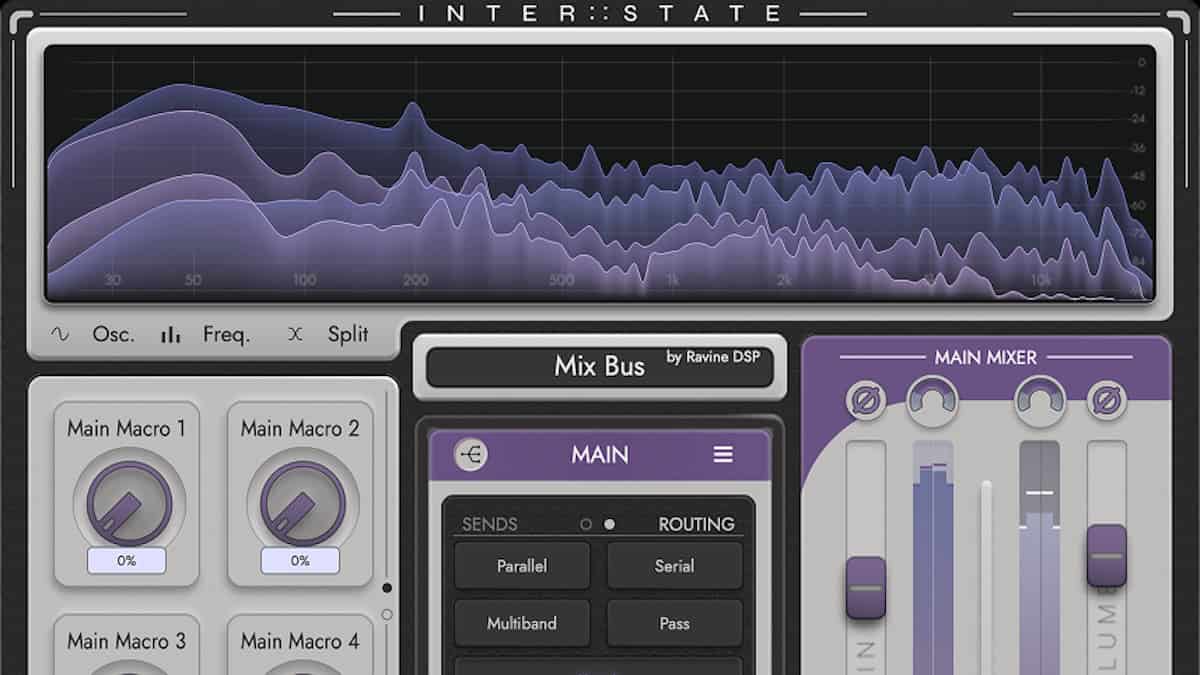Click the by Ravine DSP credit text
This screenshot has height=675, width=1200.
716,357
